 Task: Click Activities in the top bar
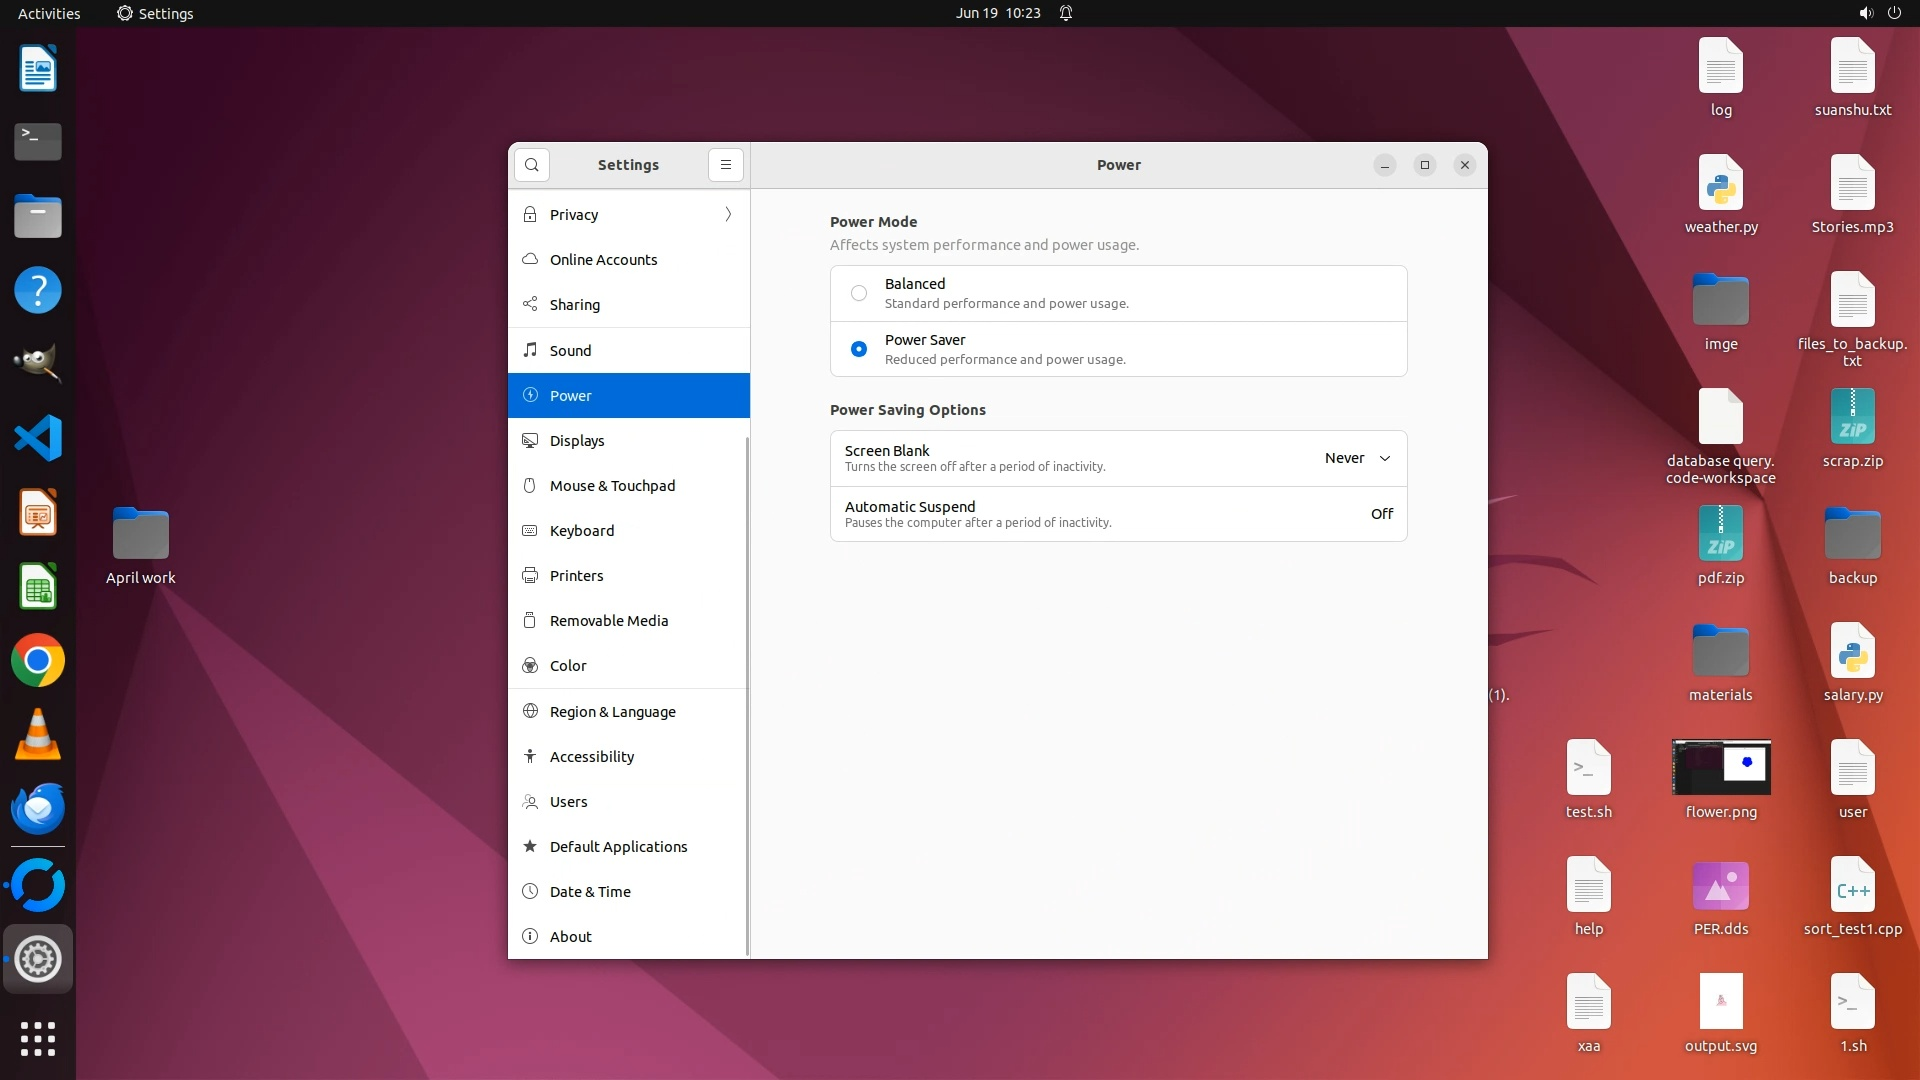[x=49, y=13]
